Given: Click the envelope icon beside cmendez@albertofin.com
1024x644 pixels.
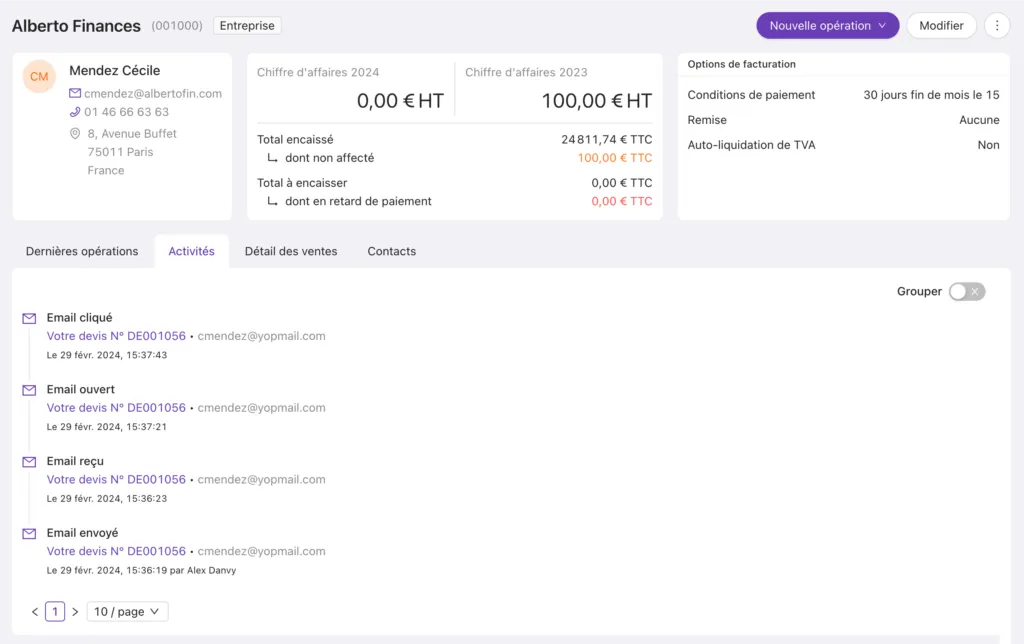Looking at the screenshot, I should (75, 93).
